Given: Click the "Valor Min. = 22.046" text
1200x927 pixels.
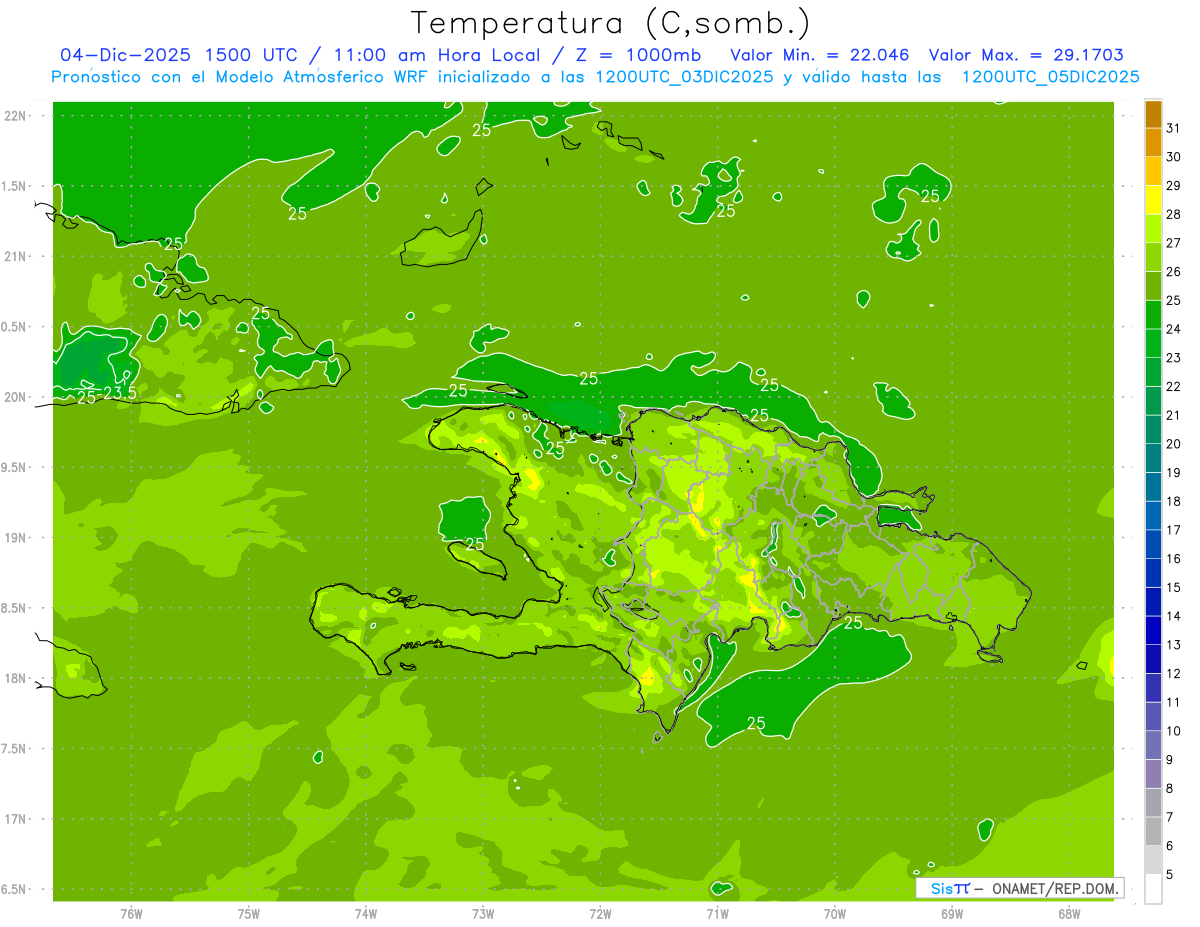Looking at the screenshot, I should (820, 55).
